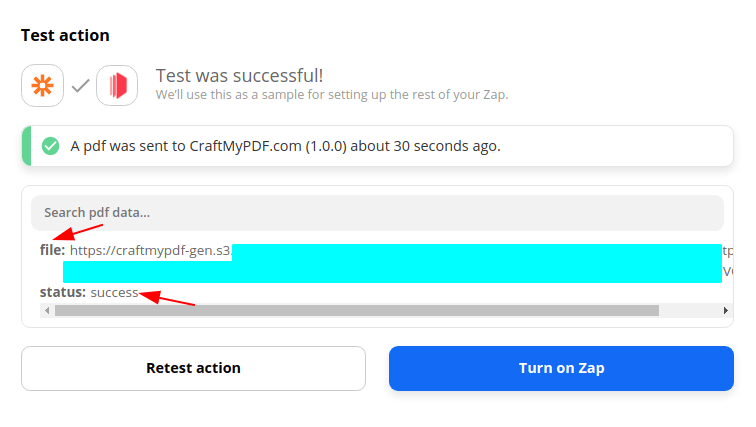Click the Test was successful! heading
Screen dimensions: 756x427
click(239, 76)
